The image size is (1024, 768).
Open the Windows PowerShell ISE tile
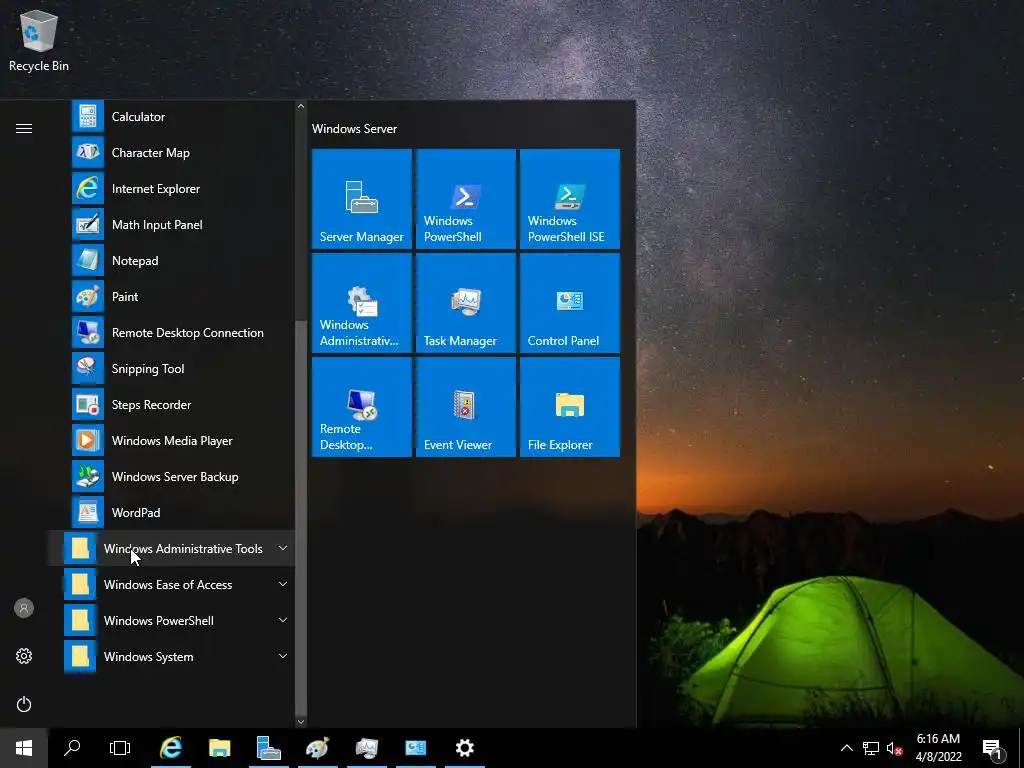pyautogui.click(x=569, y=199)
